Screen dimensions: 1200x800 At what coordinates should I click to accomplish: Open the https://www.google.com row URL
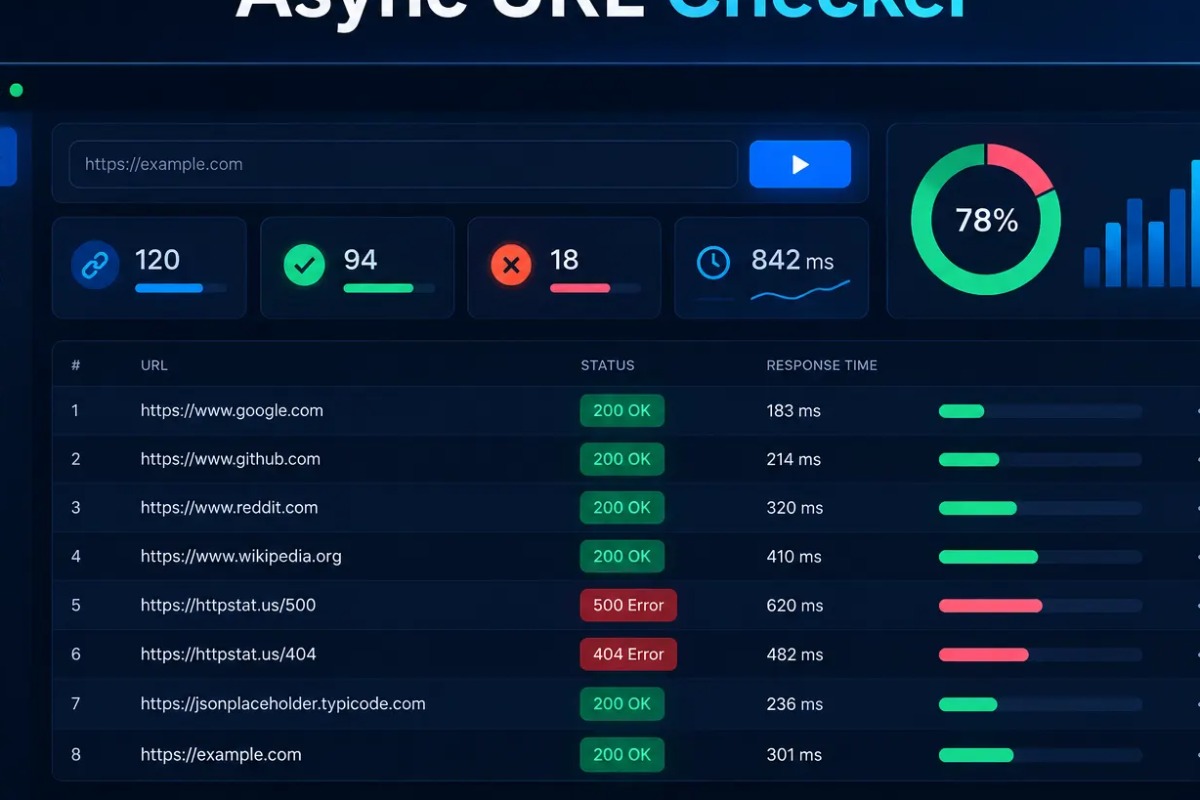pos(232,410)
